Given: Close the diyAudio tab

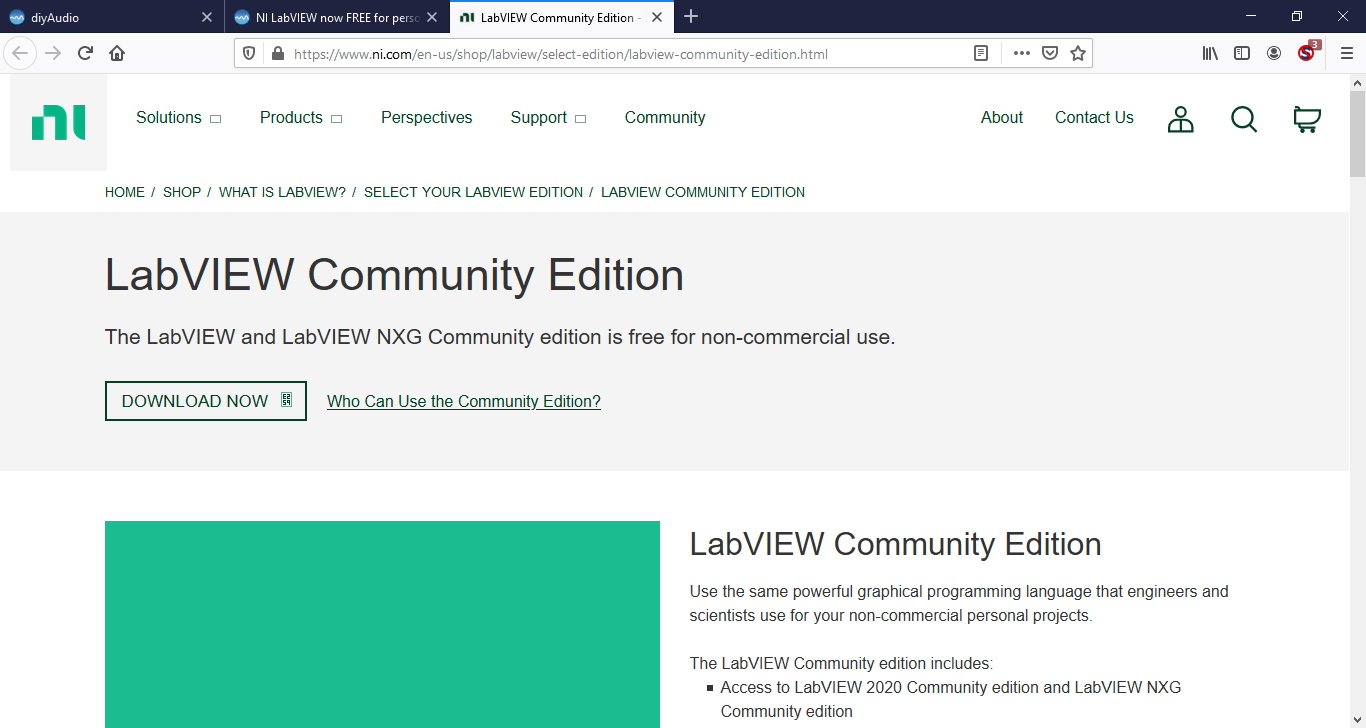Looking at the screenshot, I should (207, 17).
